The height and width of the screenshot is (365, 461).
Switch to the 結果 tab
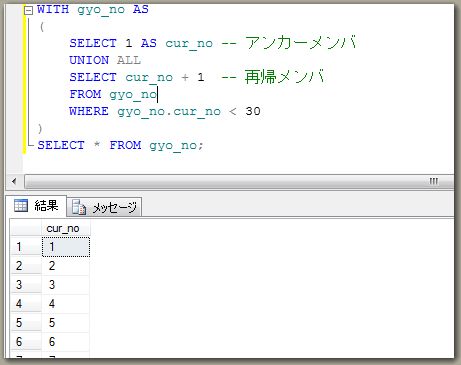36,206
